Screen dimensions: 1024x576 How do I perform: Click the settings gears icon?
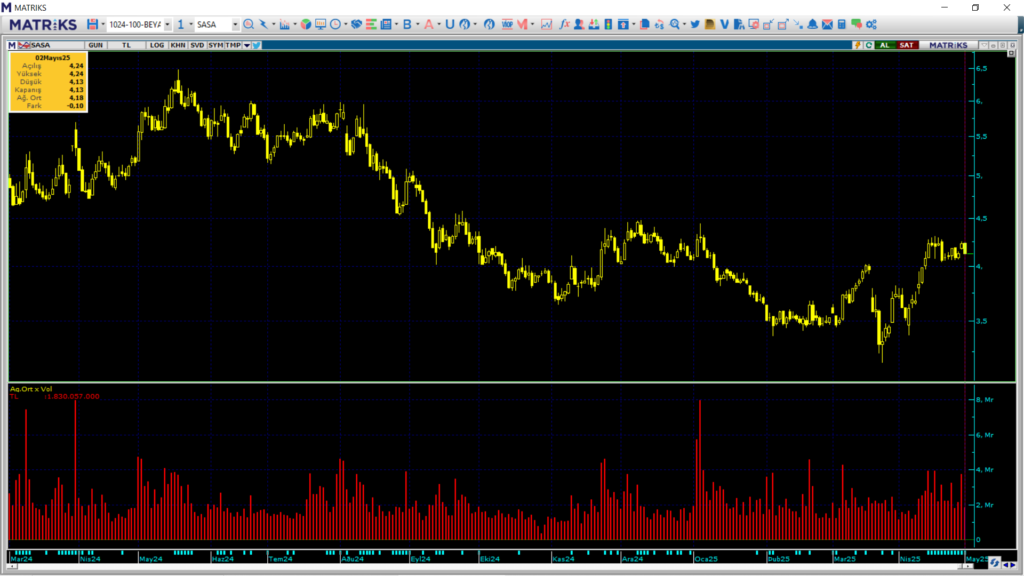click(872, 24)
